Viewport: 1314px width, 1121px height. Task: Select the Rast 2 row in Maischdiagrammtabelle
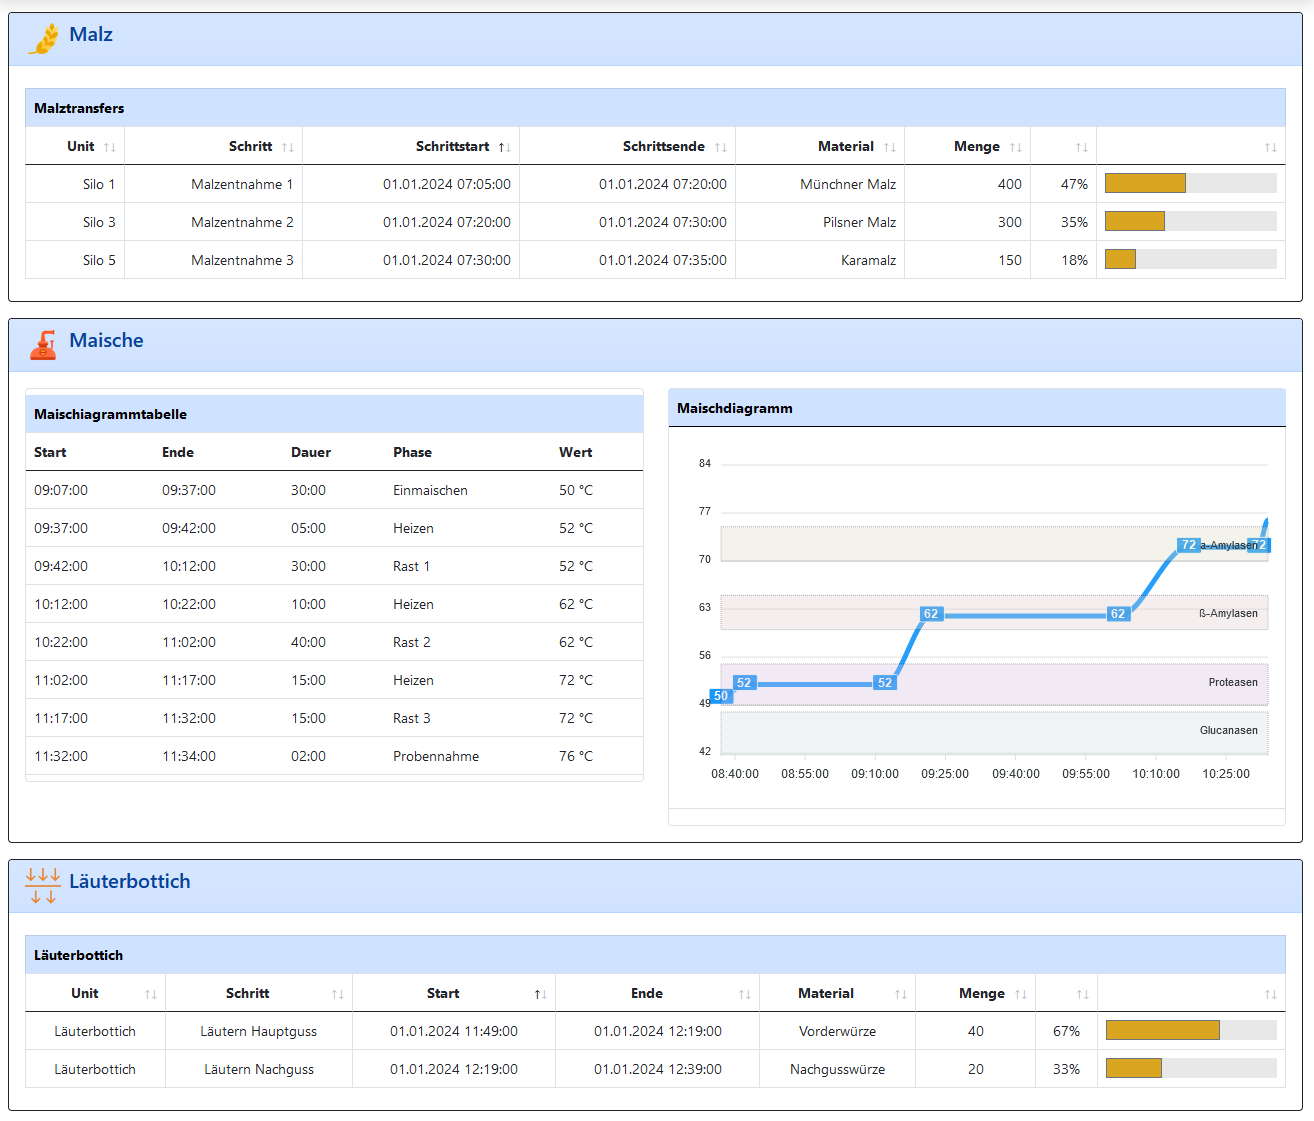click(334, 642)
